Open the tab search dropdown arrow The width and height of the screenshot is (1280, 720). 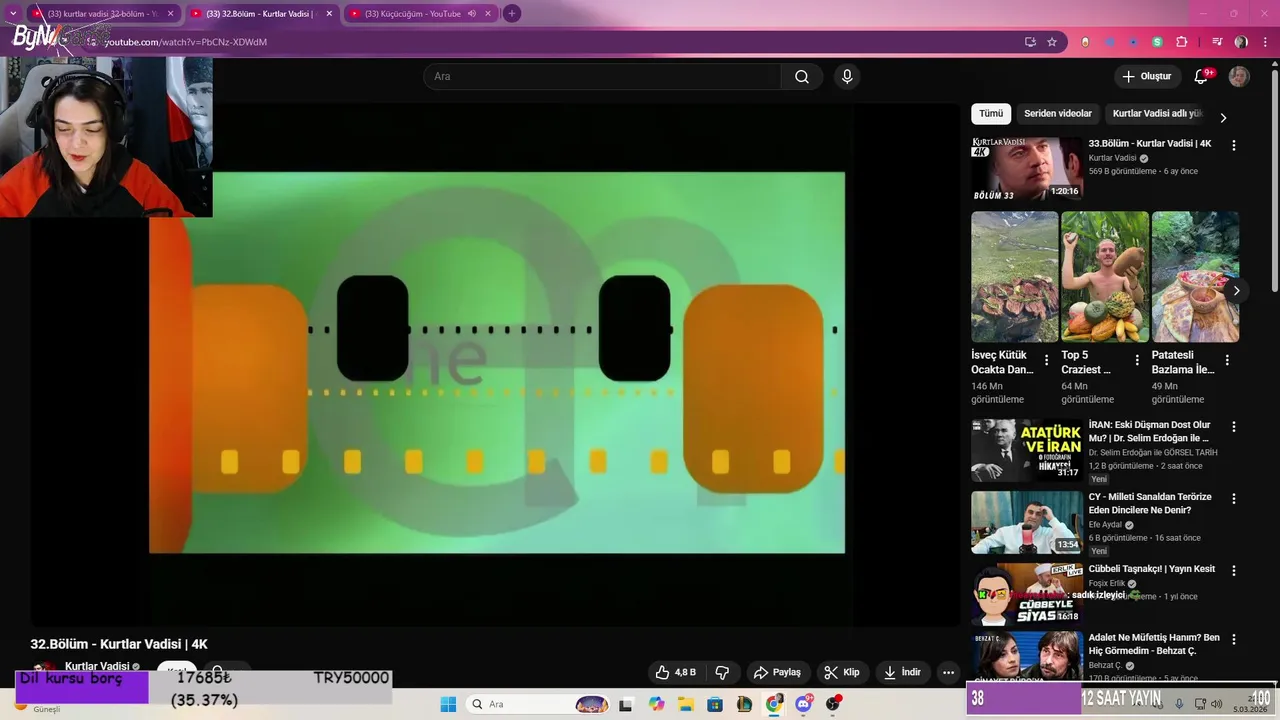(12, 14)
